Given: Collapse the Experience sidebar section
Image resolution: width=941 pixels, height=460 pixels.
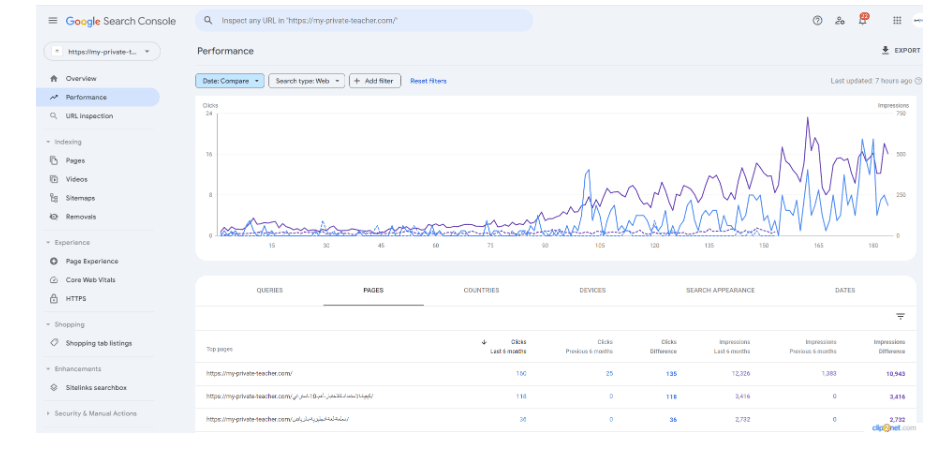Looking at the screenshot, I should [70, 242].
